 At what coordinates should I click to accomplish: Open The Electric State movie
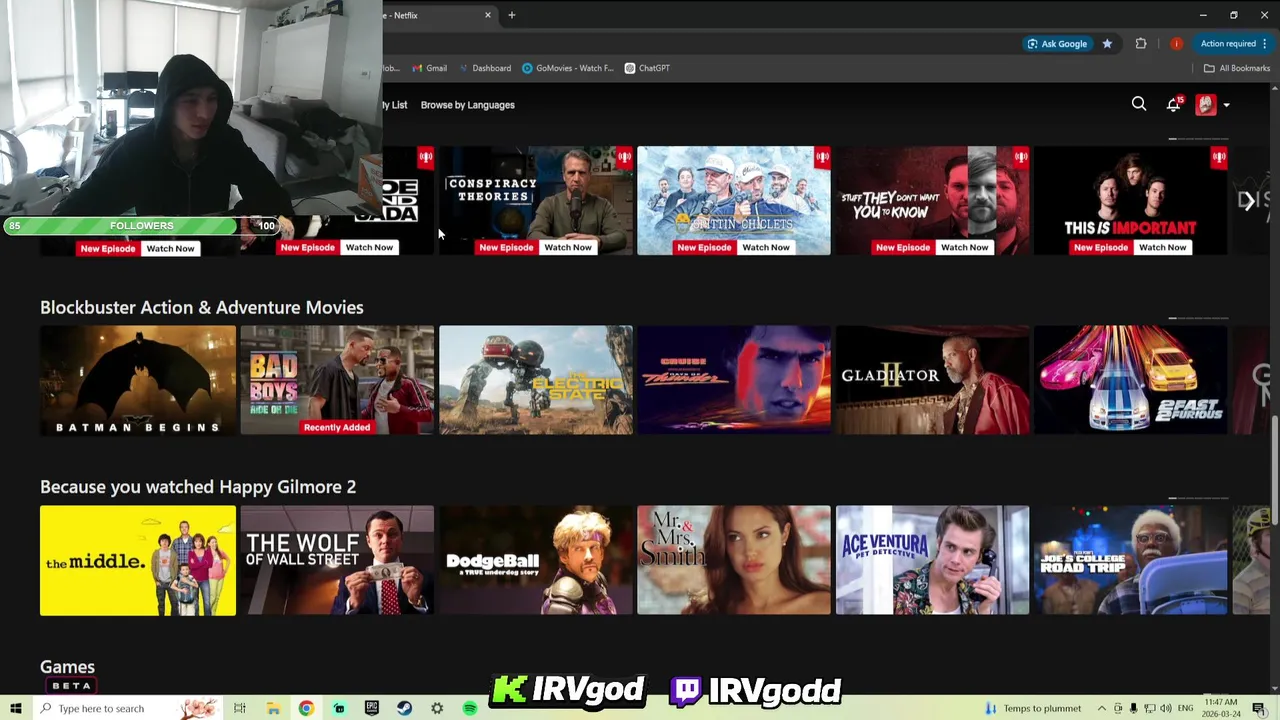click(536, 380)
